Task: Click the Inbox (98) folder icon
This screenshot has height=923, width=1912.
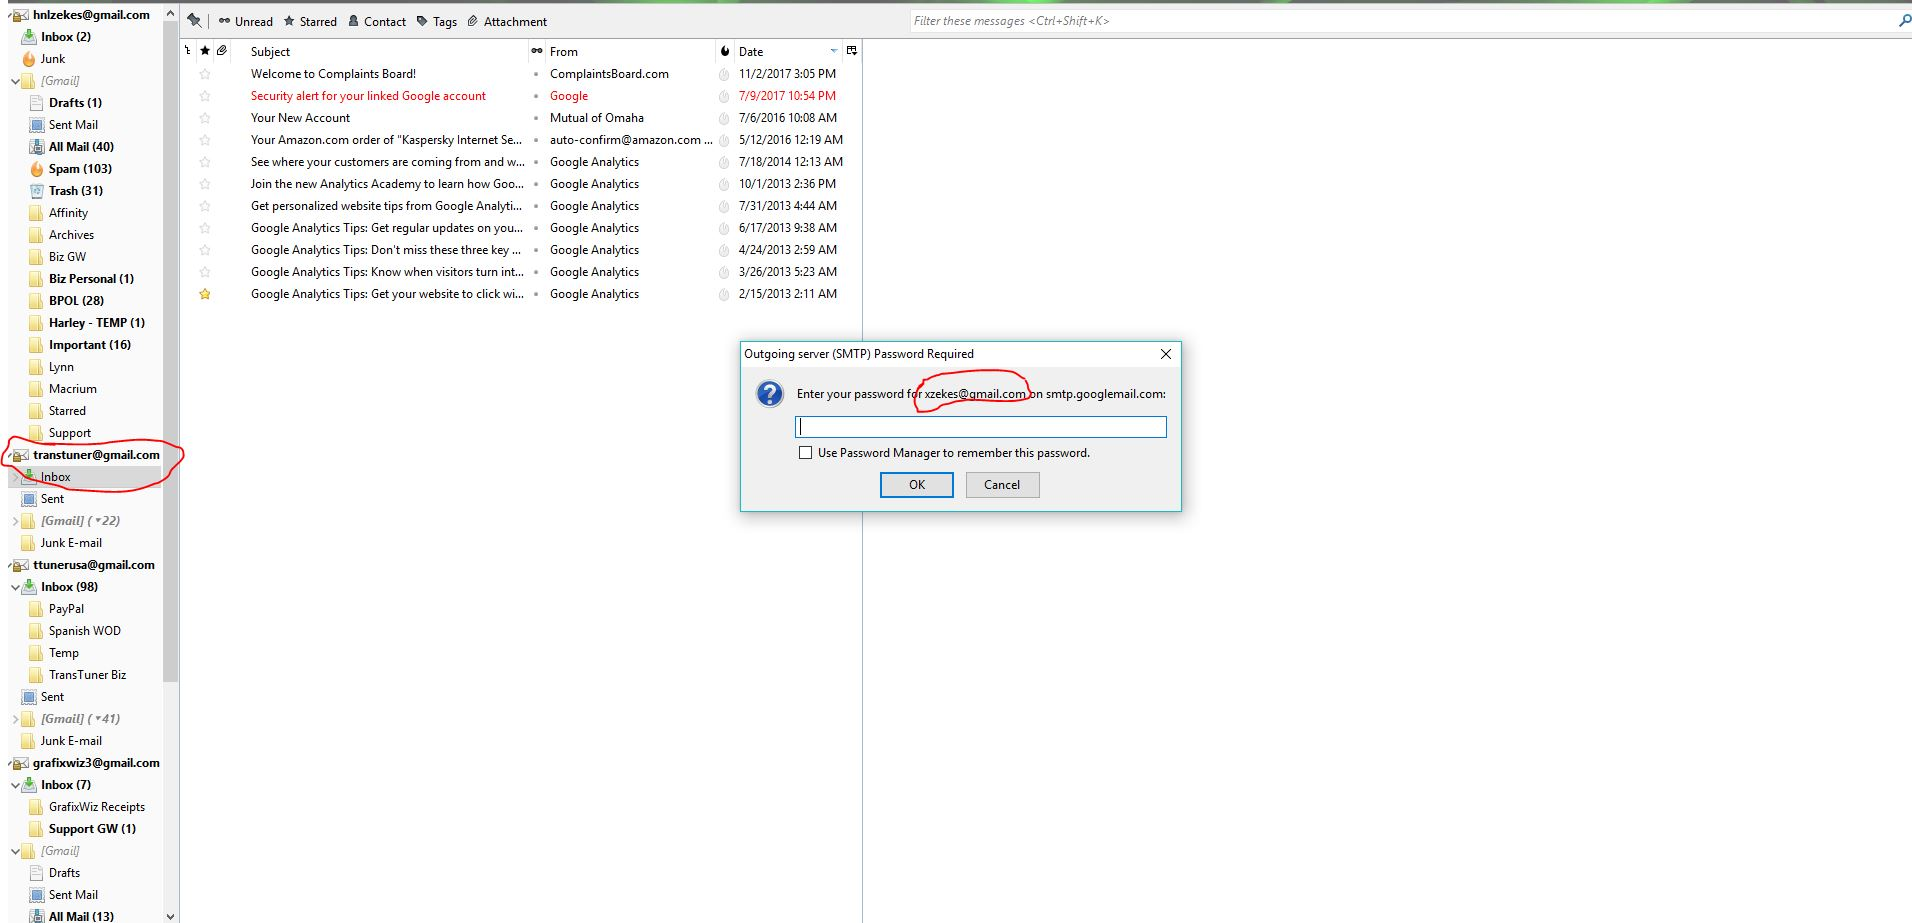Action: (x=30, y=587)
